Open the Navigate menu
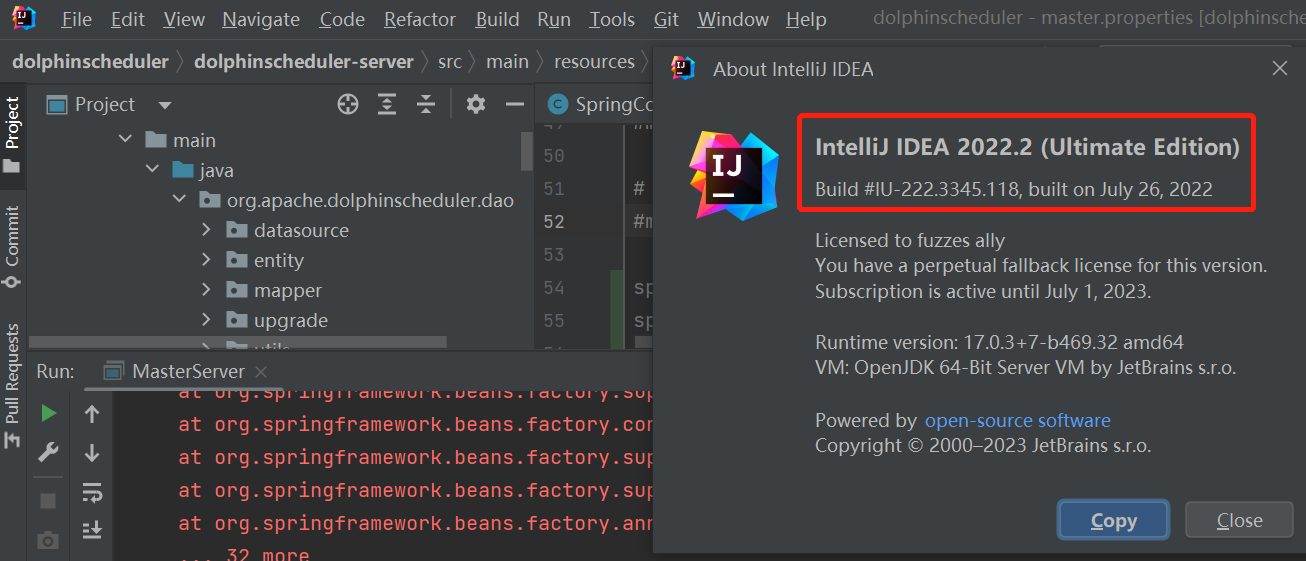 coord(261,19)
